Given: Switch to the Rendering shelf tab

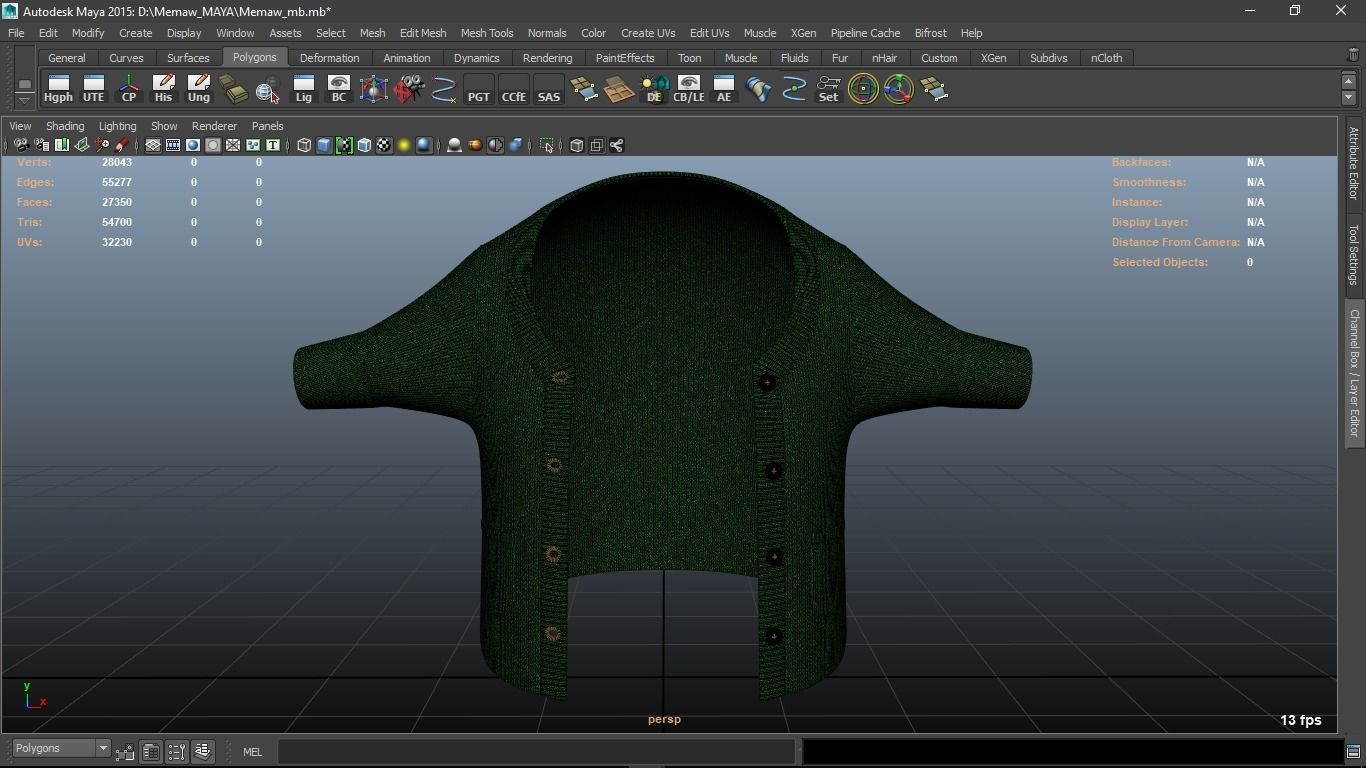Looking at the screenshot, I should pos(547,58).
